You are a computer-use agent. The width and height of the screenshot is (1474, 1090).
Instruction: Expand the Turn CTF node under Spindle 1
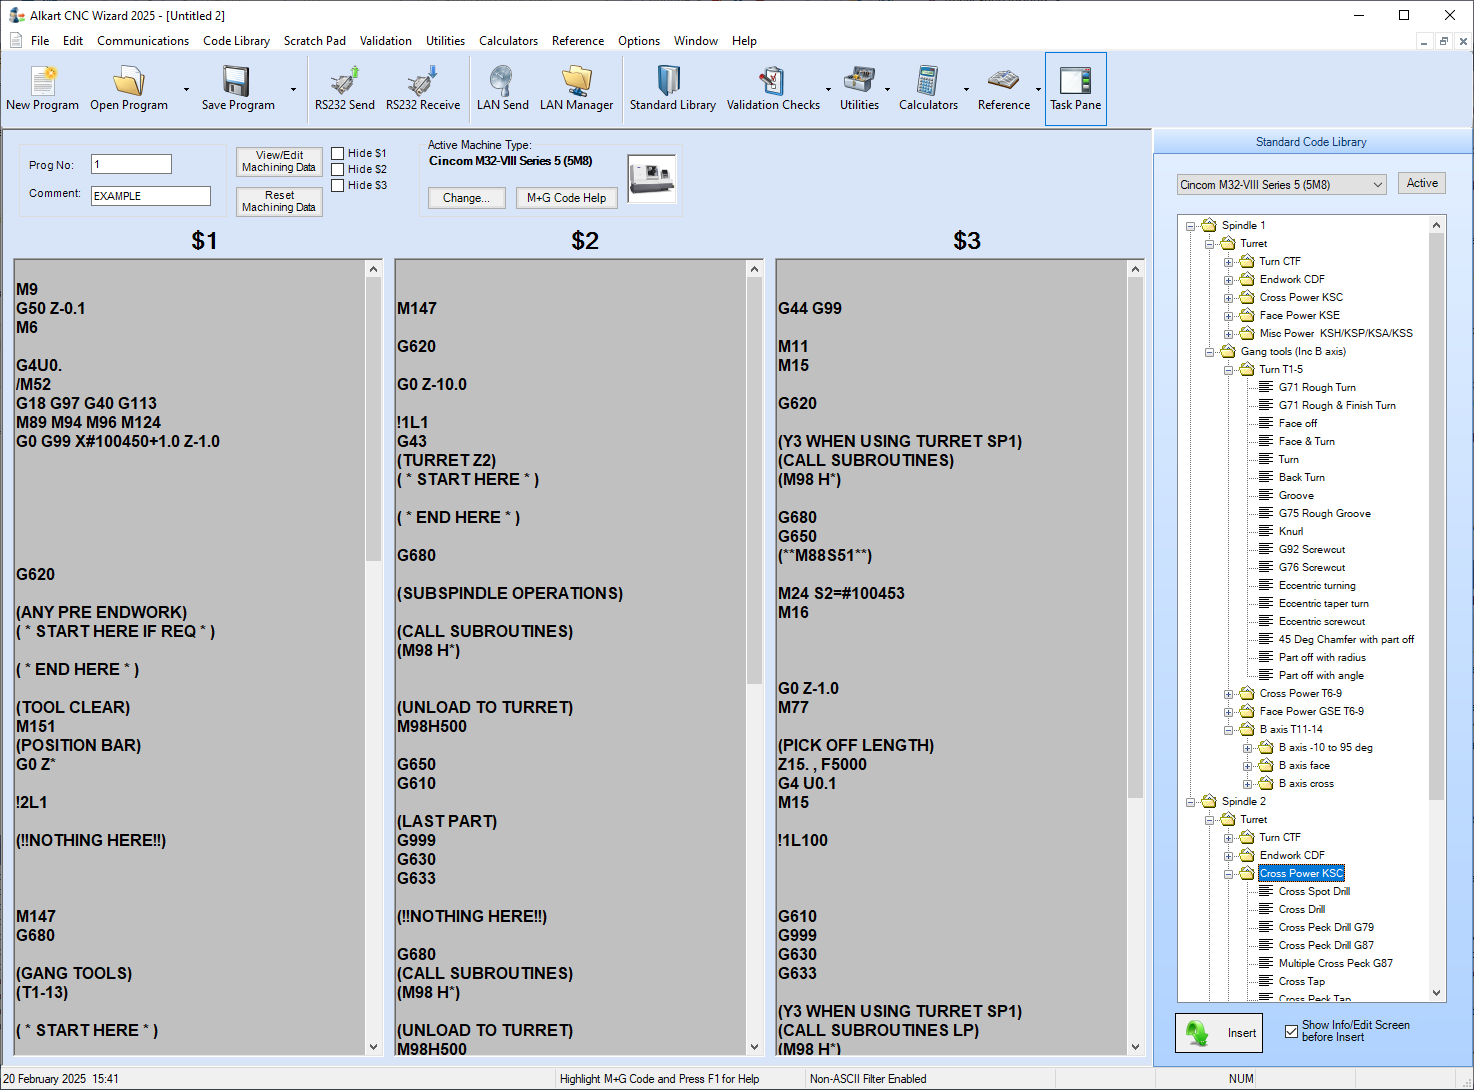coord(1228,262)
